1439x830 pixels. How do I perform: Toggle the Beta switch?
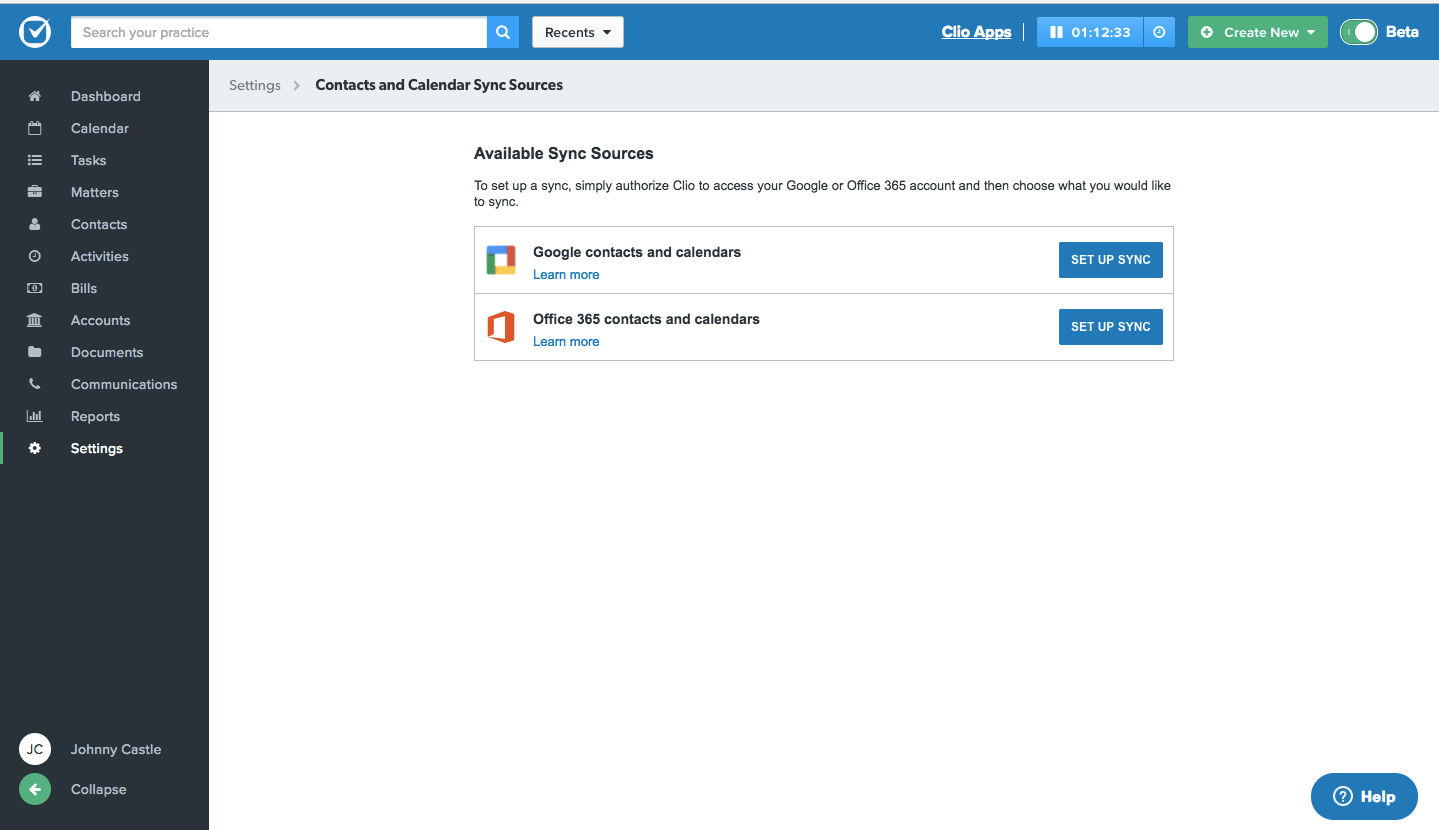point(1359,32)
